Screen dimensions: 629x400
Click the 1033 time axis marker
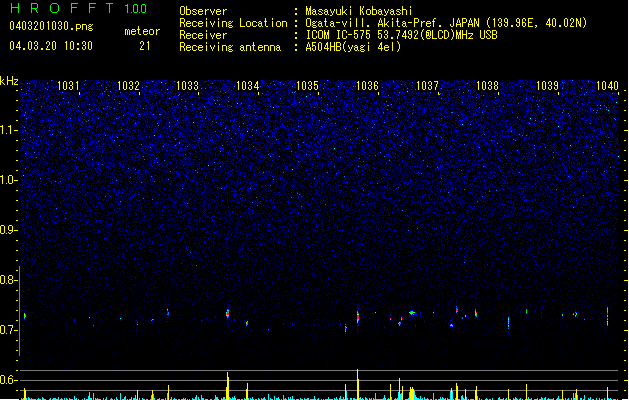188,86
